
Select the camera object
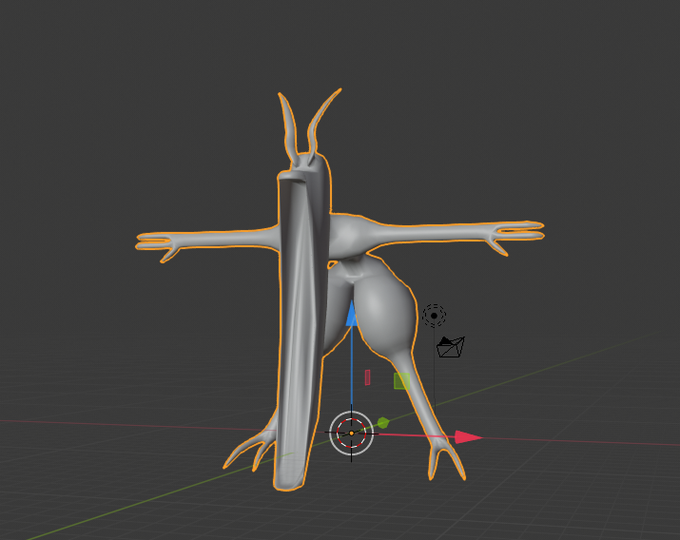[451, 347]
